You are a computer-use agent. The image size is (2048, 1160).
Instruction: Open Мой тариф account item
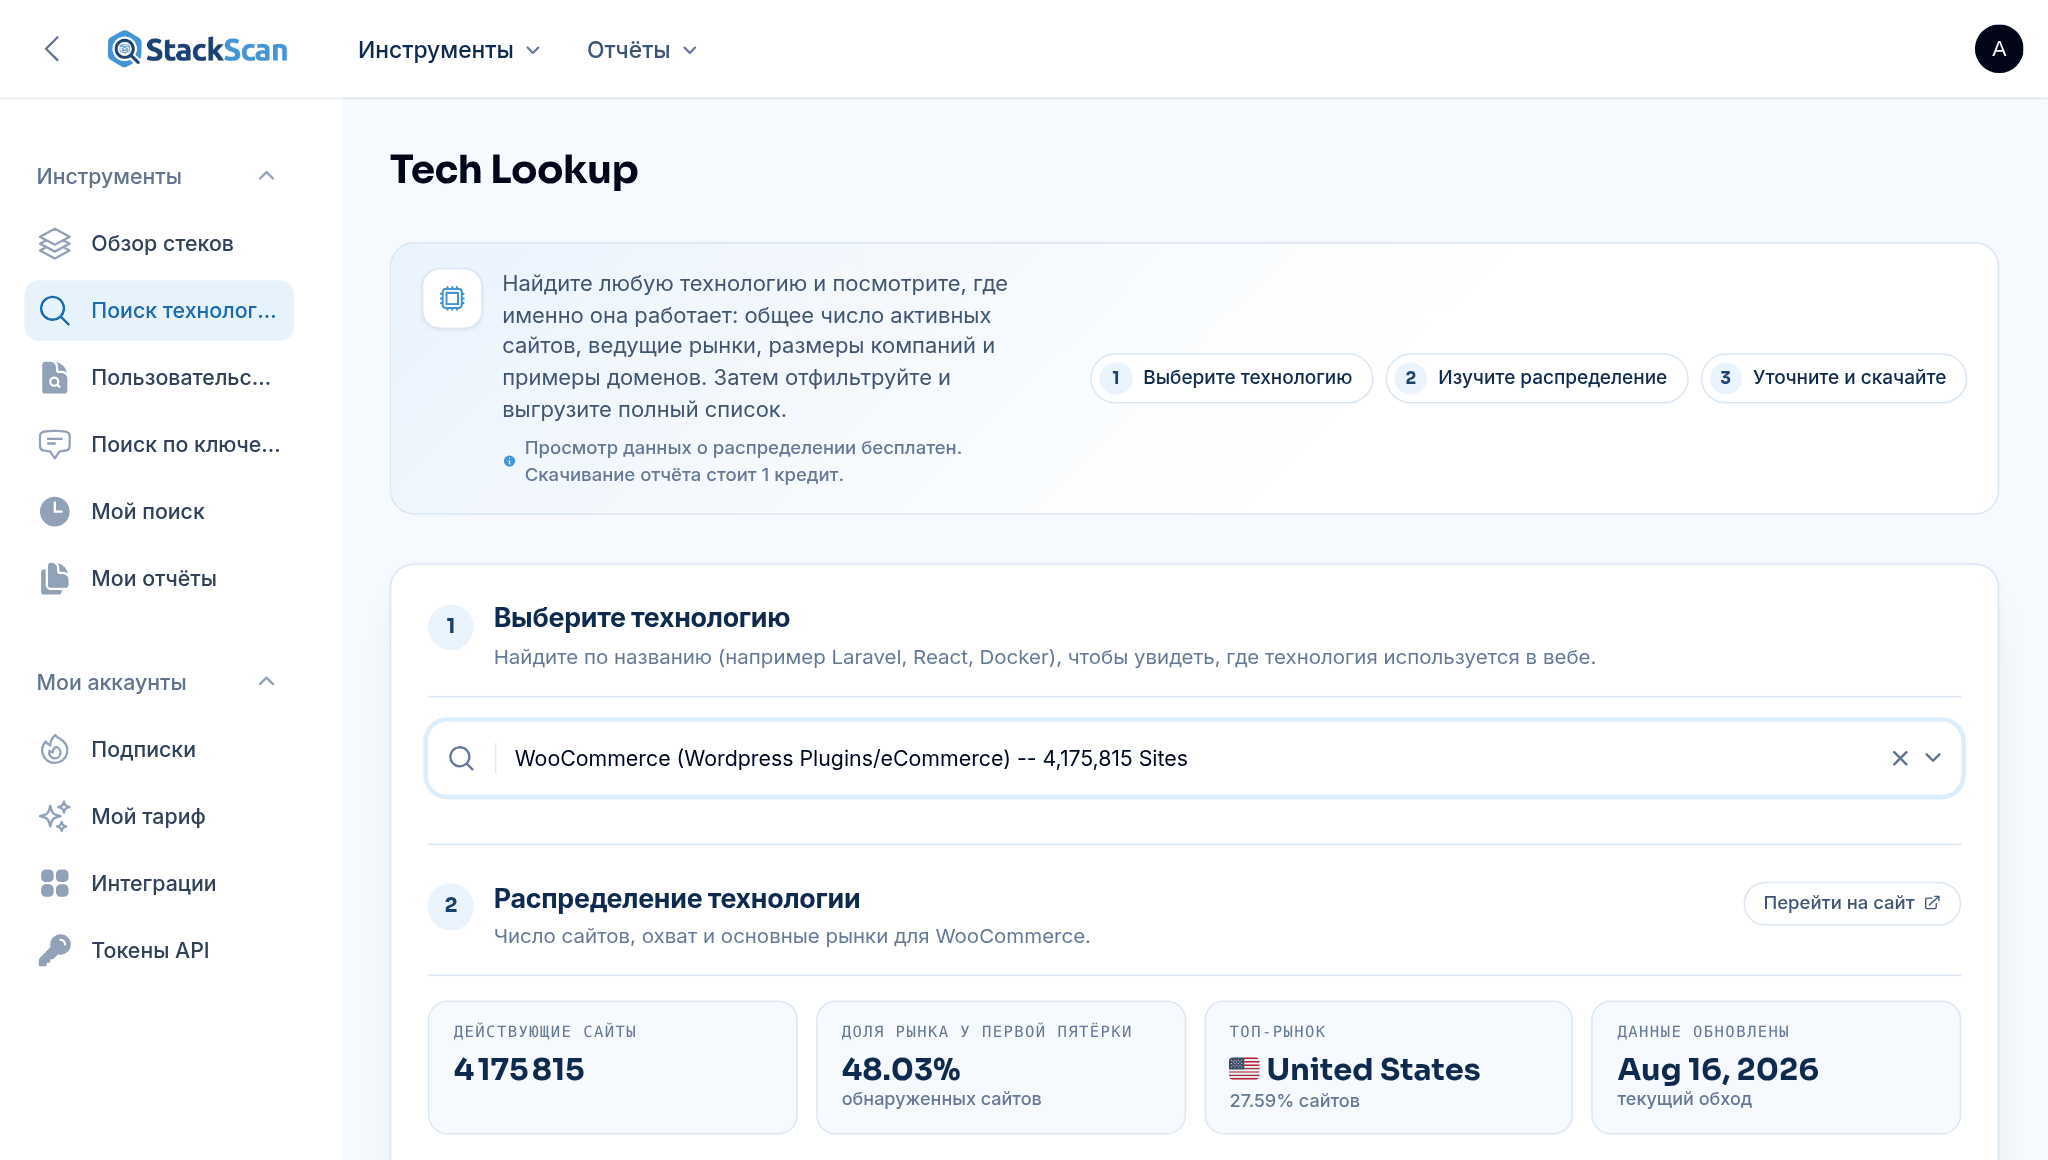click(x=159, y=816)
